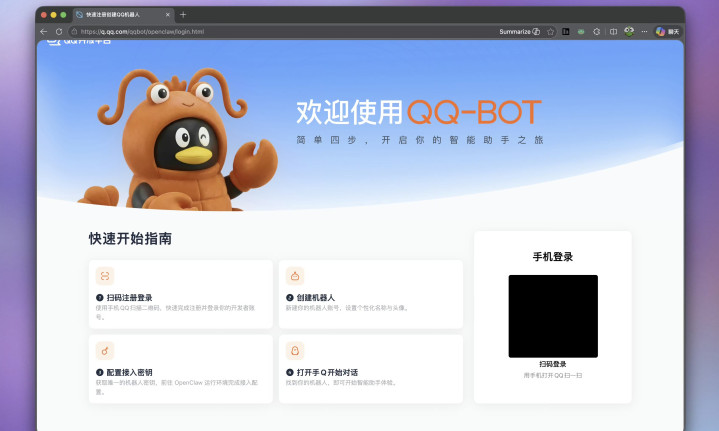The image size is (719, 431).
Task: Open the three-dot browser settings menu
Action: pos(644,32)
